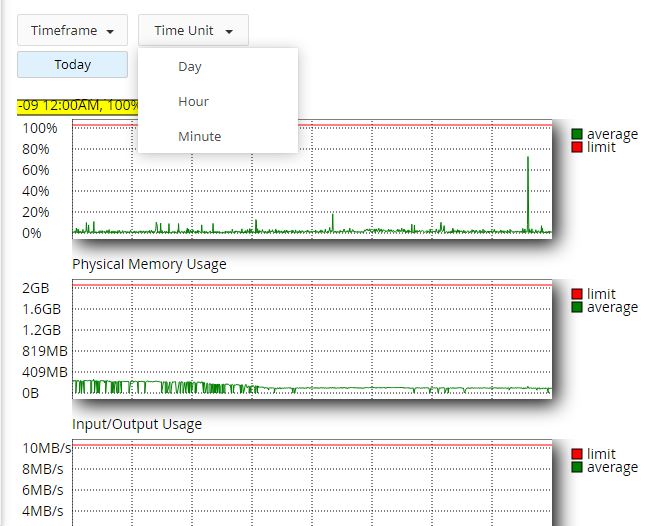Click the 409MB memory axis label

pos(45,372)
